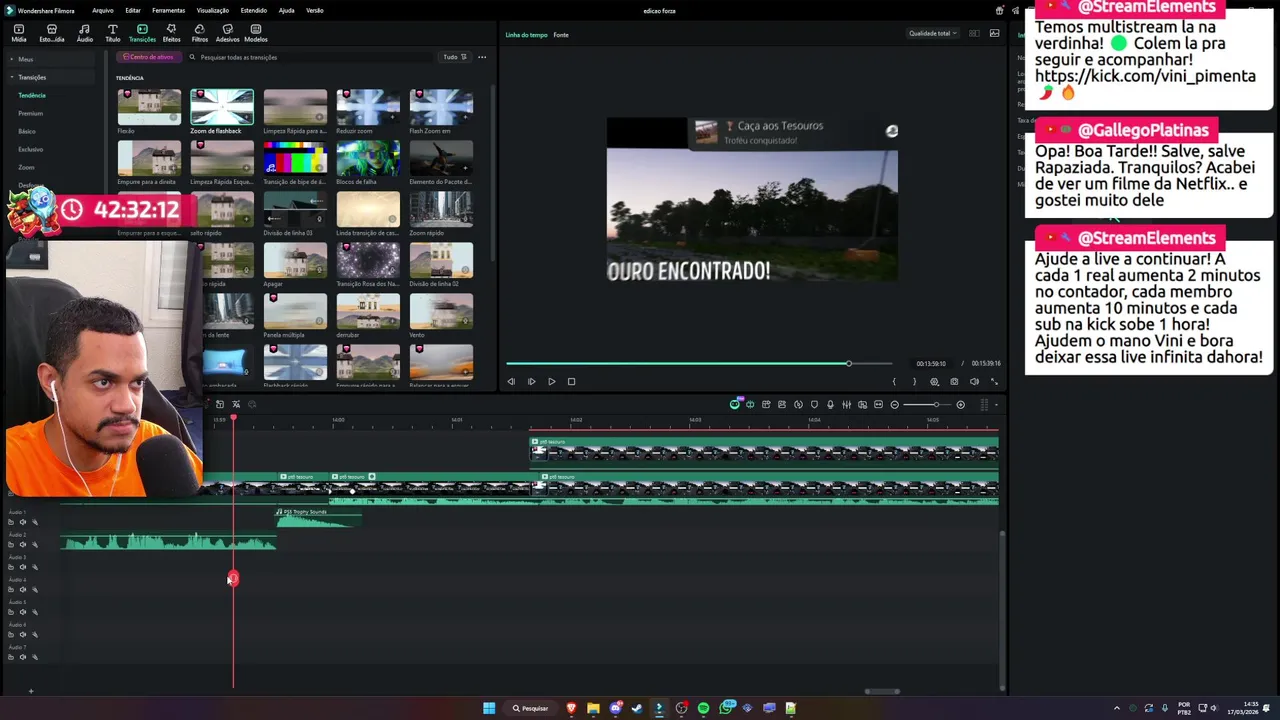Click the stop button in preview

click(571, 381)
